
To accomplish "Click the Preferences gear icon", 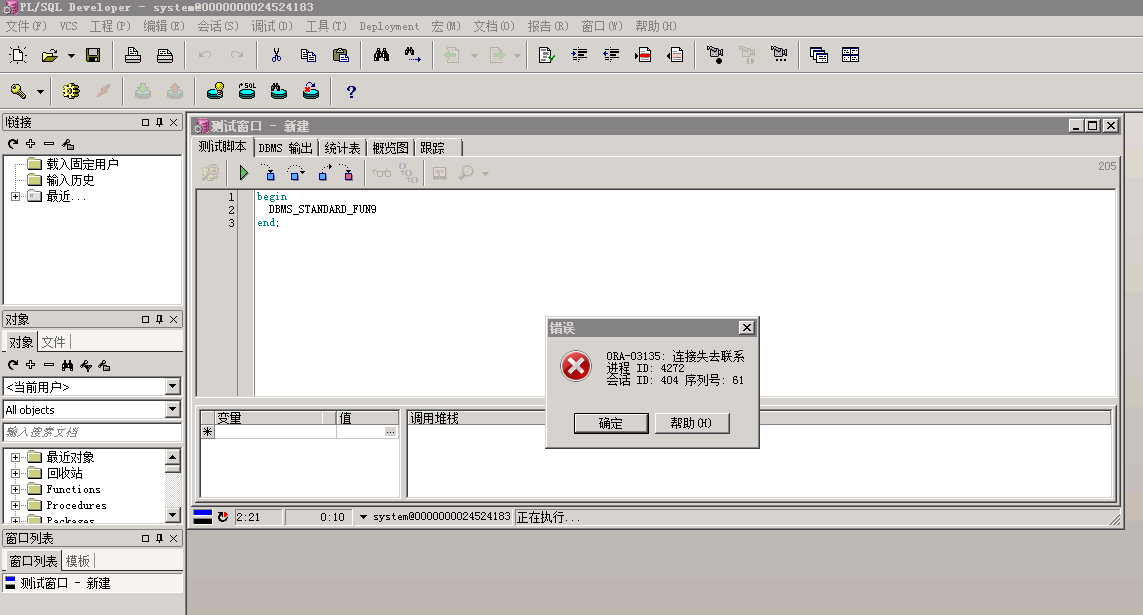I will pos(70,91).
